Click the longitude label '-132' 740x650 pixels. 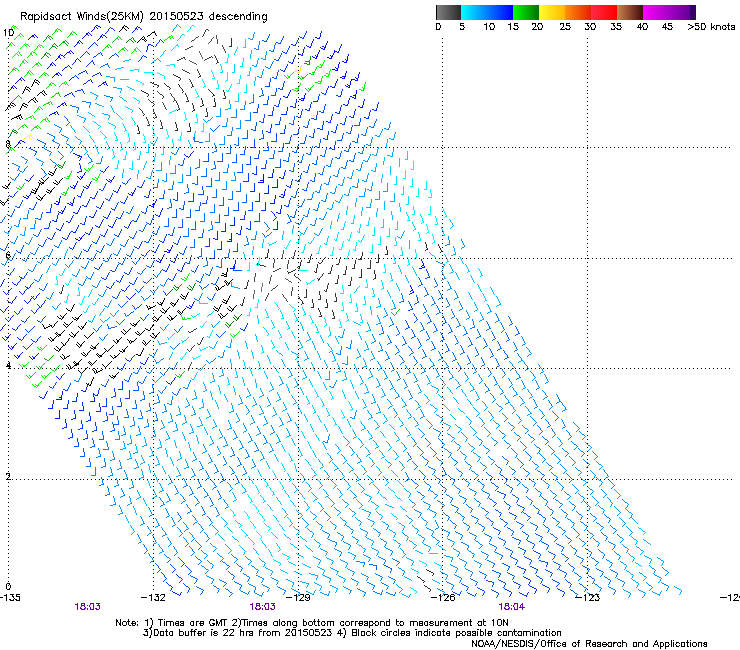pyautogui.click(x=153, y=598)
